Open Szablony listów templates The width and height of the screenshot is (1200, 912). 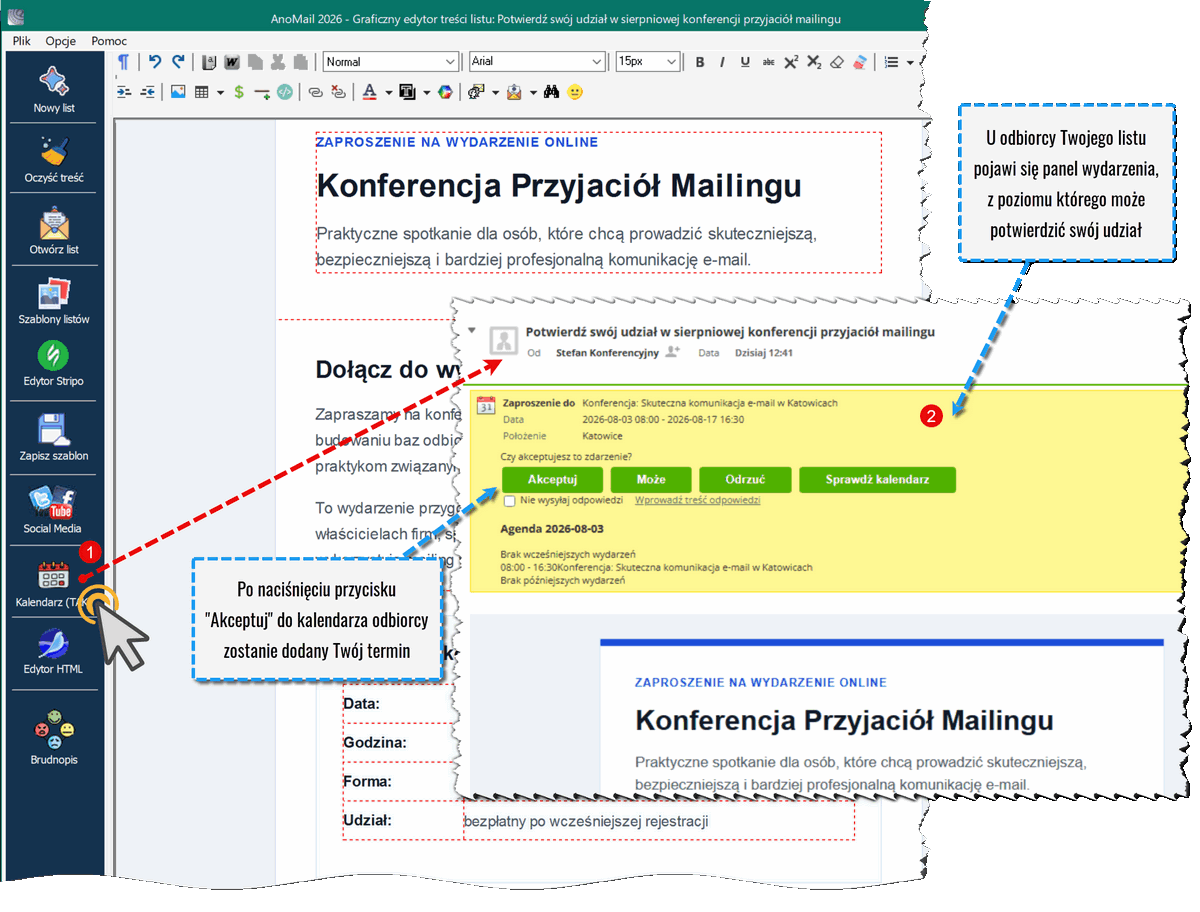click(x=54, y=300)
